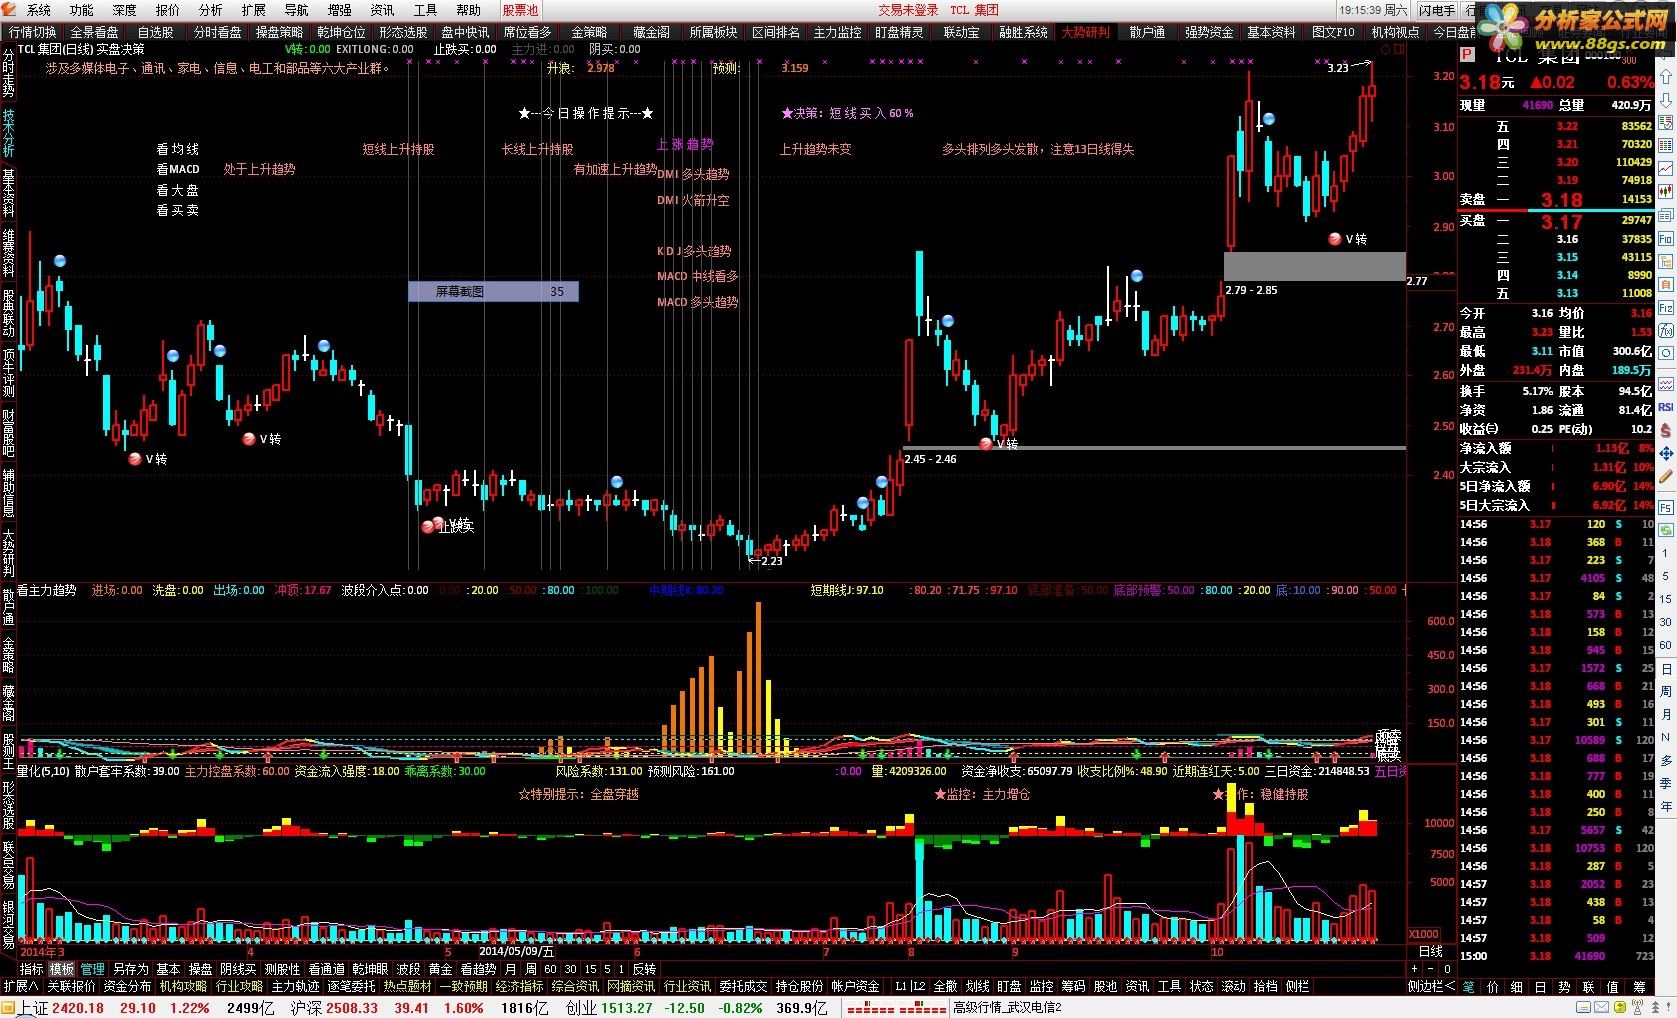Viewport: 1677px width, 1018px height.
Task: Click the 交易未登录 login link
Action: point(908,10)
